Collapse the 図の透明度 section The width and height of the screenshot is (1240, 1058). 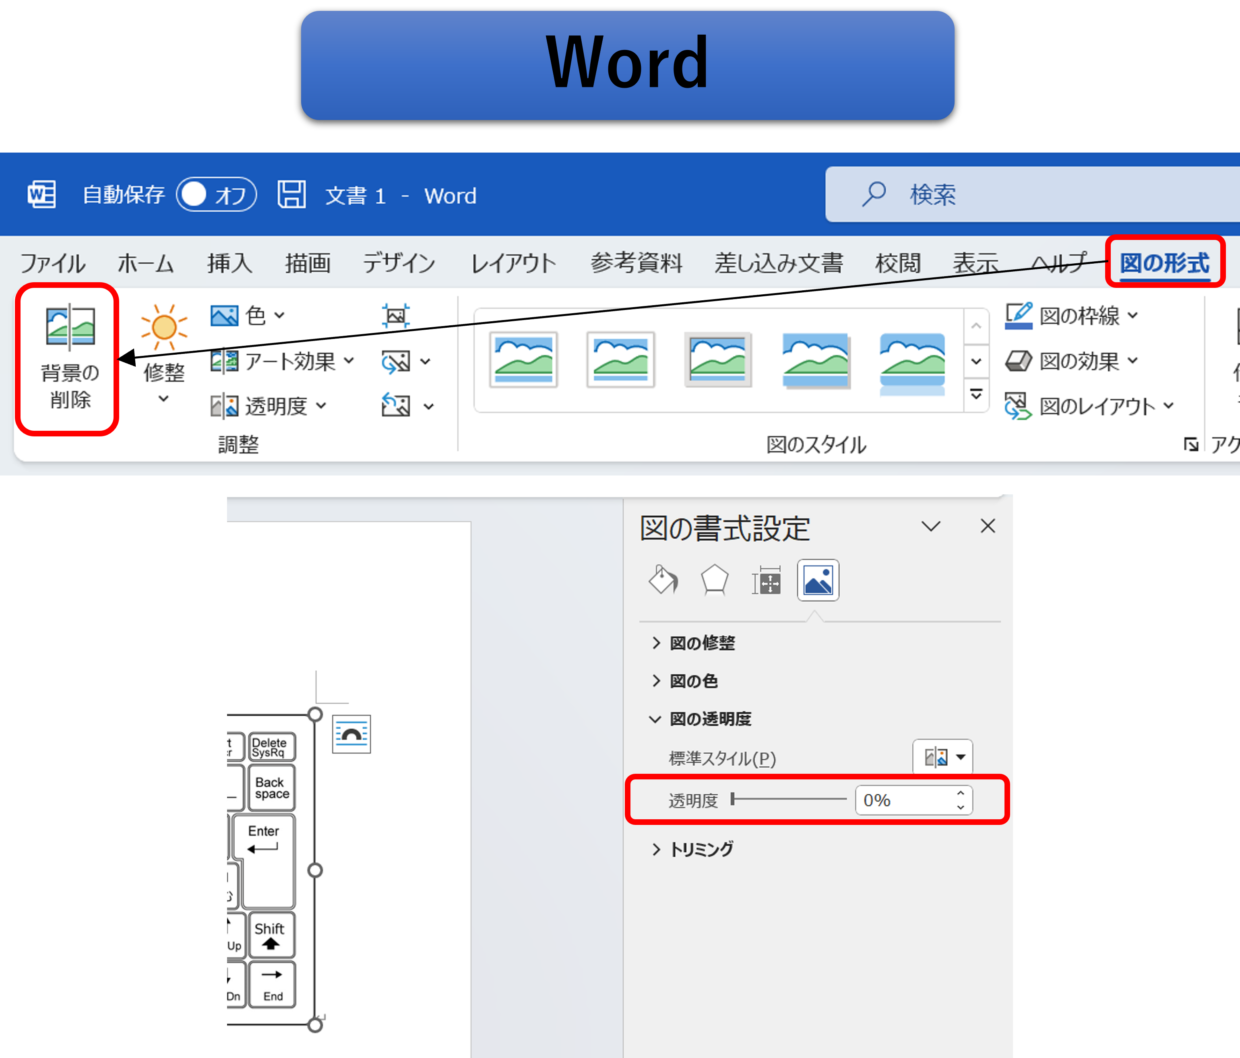pyautogui.click(x=701, y=719)
